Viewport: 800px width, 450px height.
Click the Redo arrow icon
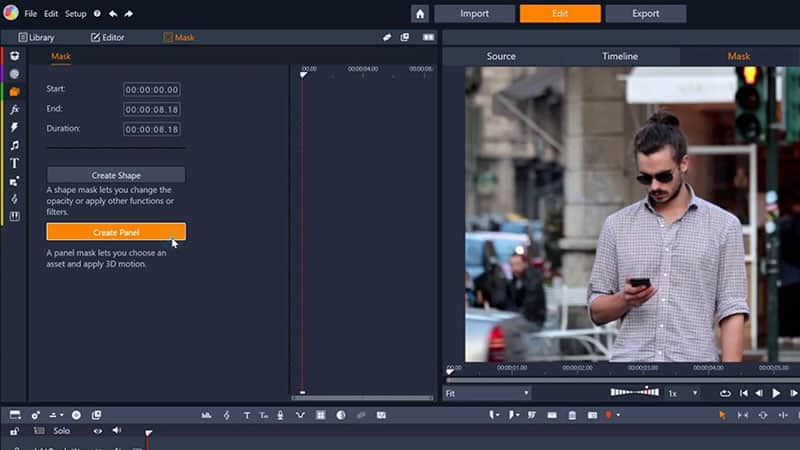[x=129, y=14]
